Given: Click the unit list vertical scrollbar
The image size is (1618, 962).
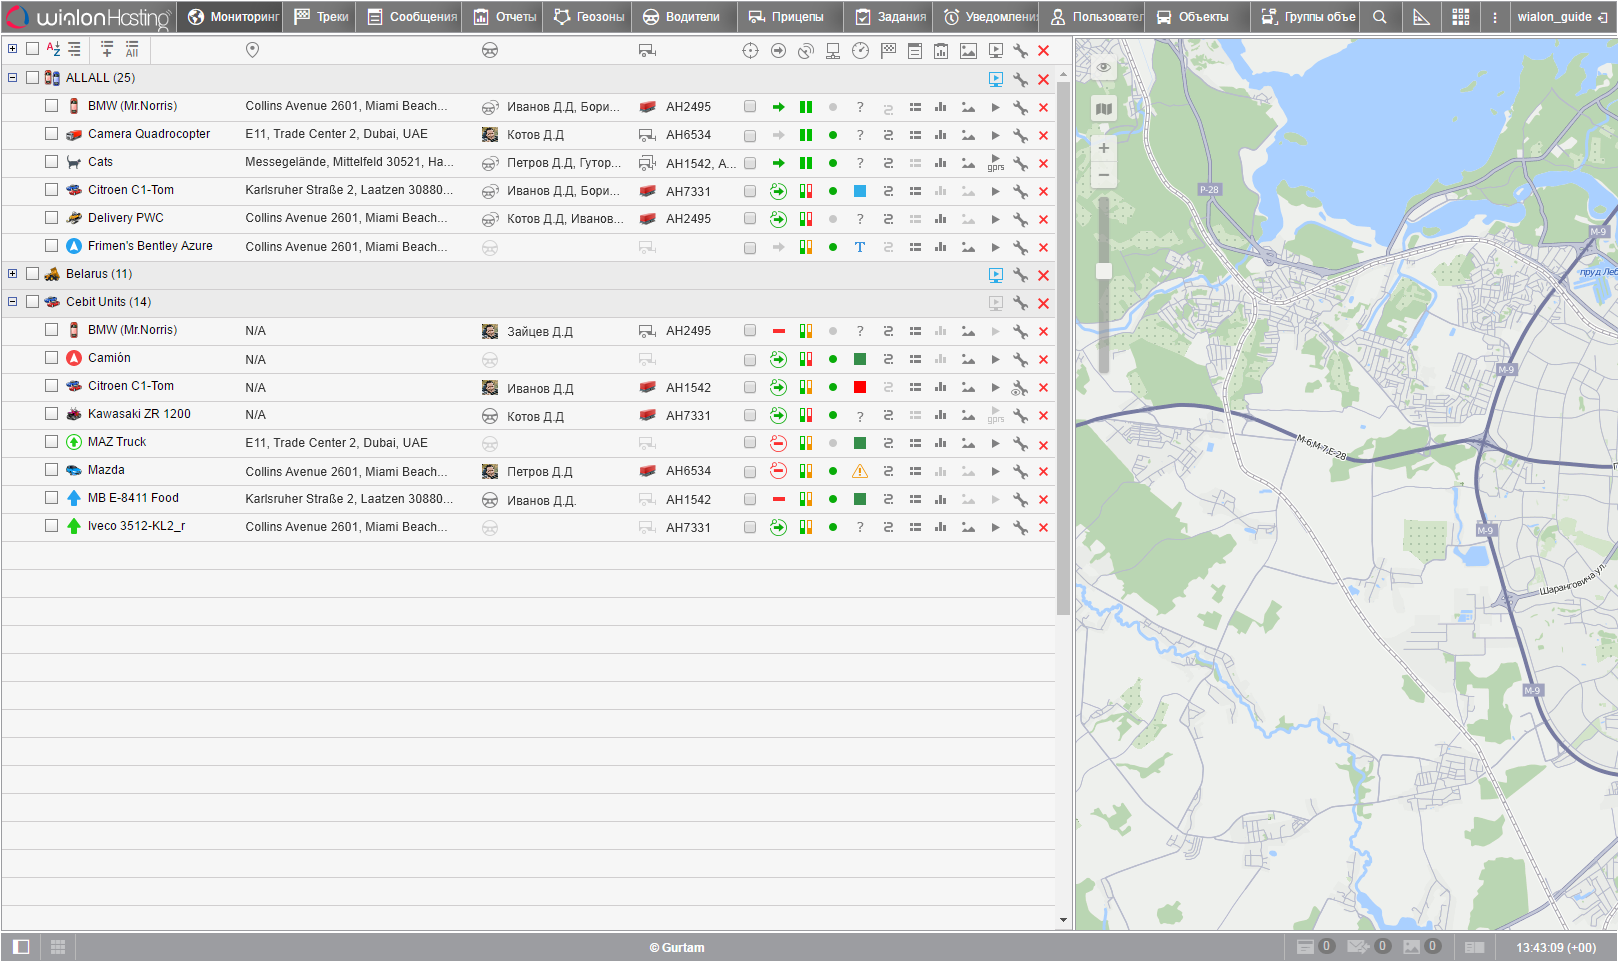Looking at the screenshot, I should click(x=1062, y=350).
